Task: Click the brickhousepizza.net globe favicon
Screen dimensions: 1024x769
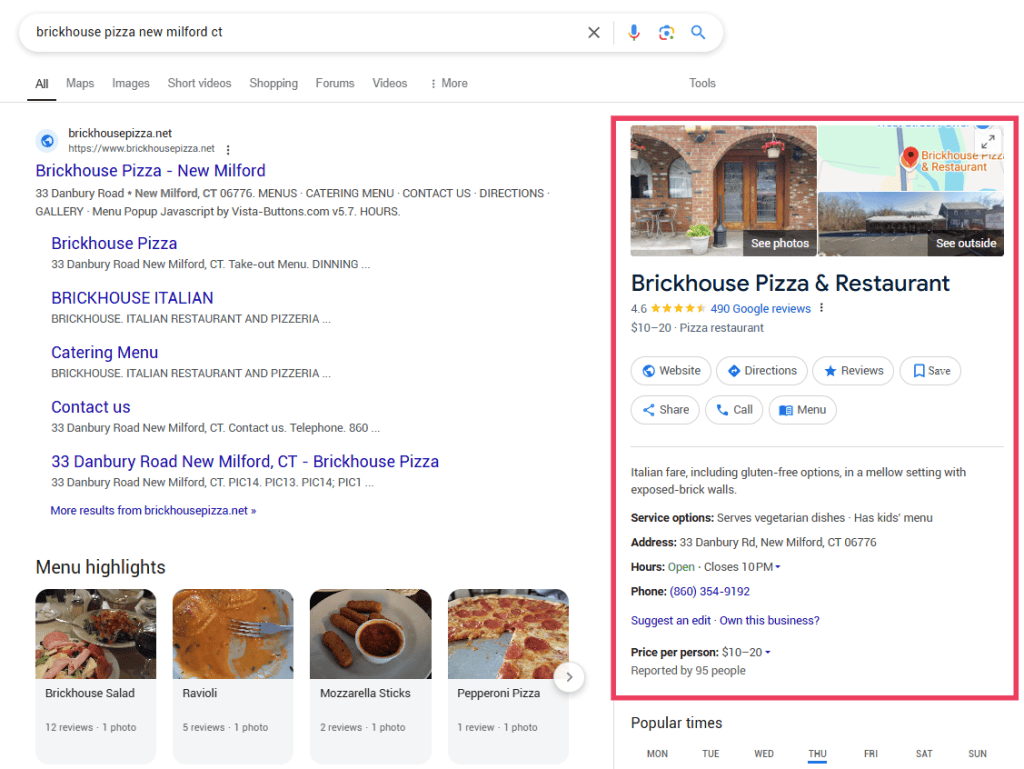Action: tap(47, 140)
